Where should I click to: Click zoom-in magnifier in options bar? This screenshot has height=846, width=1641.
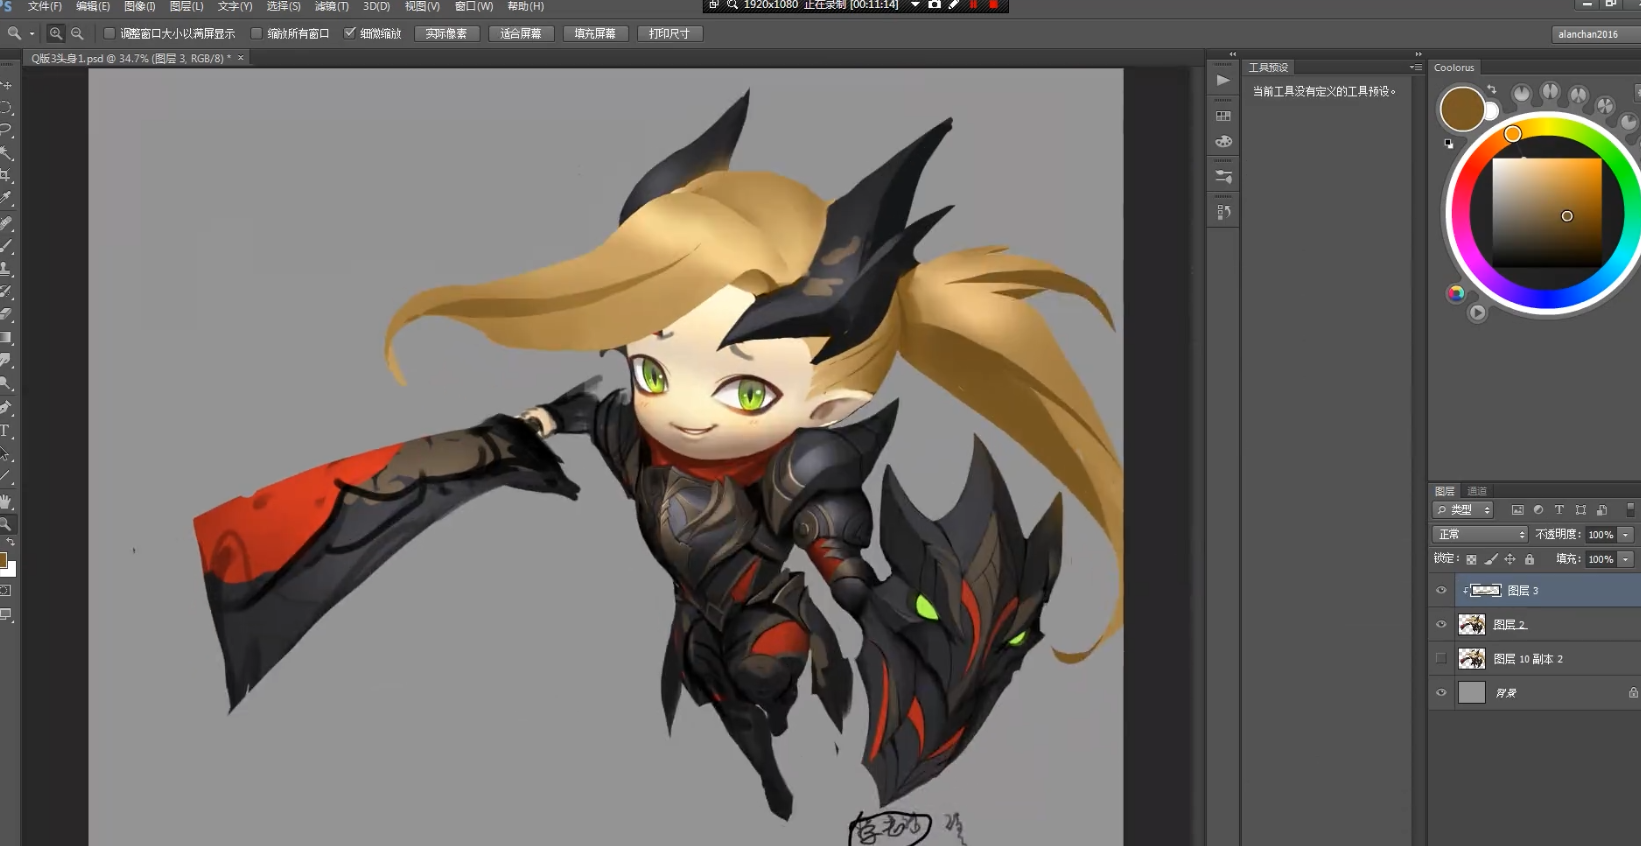pos(56,33)
